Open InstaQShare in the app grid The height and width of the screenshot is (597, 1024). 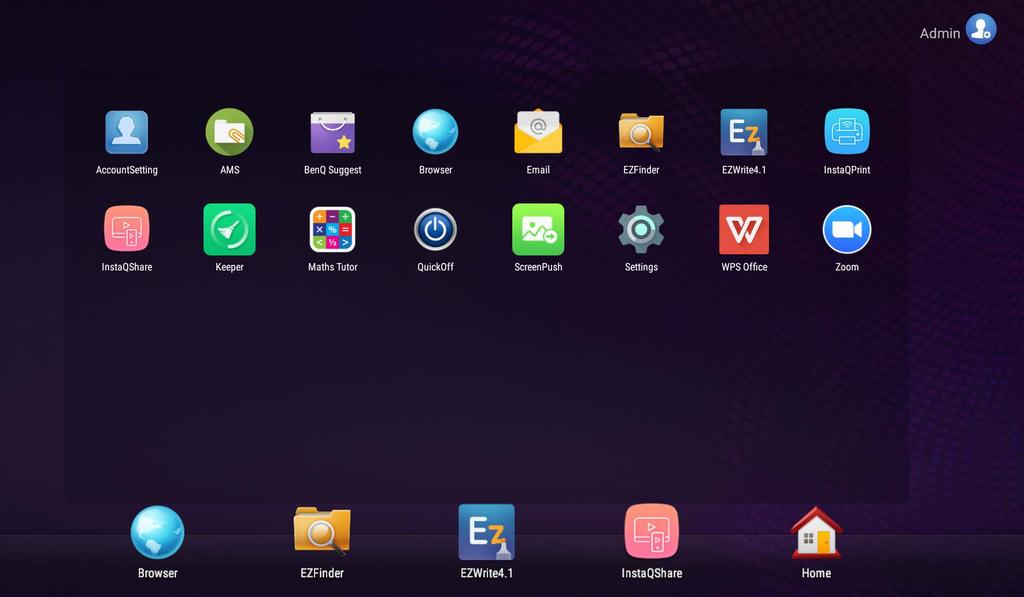coord(127,229)
